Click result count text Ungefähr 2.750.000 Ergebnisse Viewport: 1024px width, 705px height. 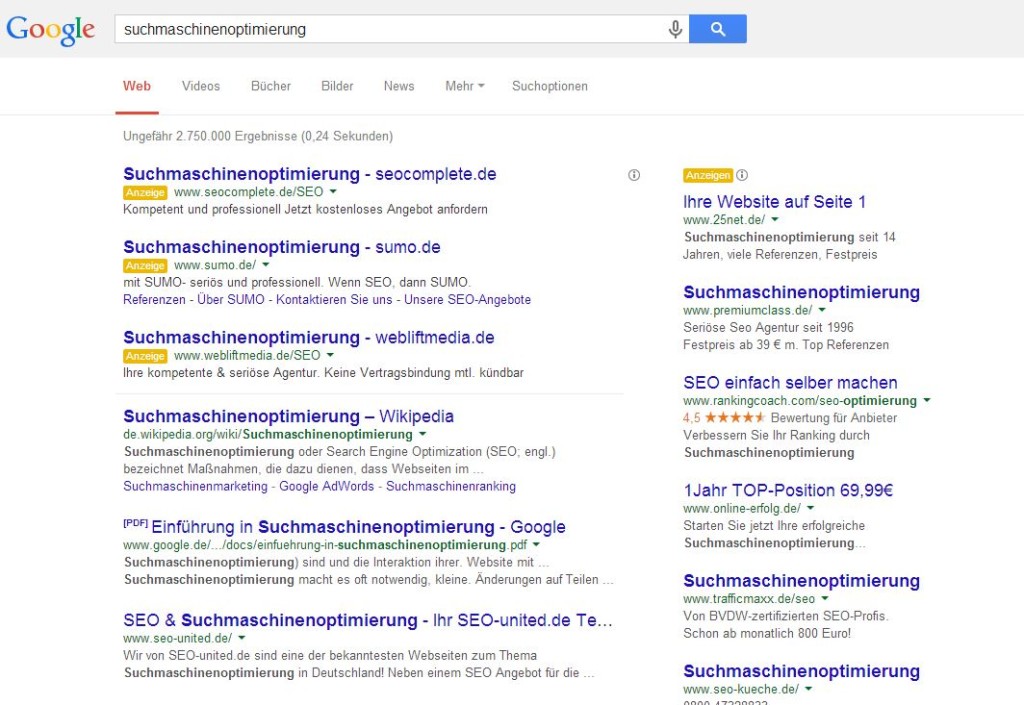258,136
